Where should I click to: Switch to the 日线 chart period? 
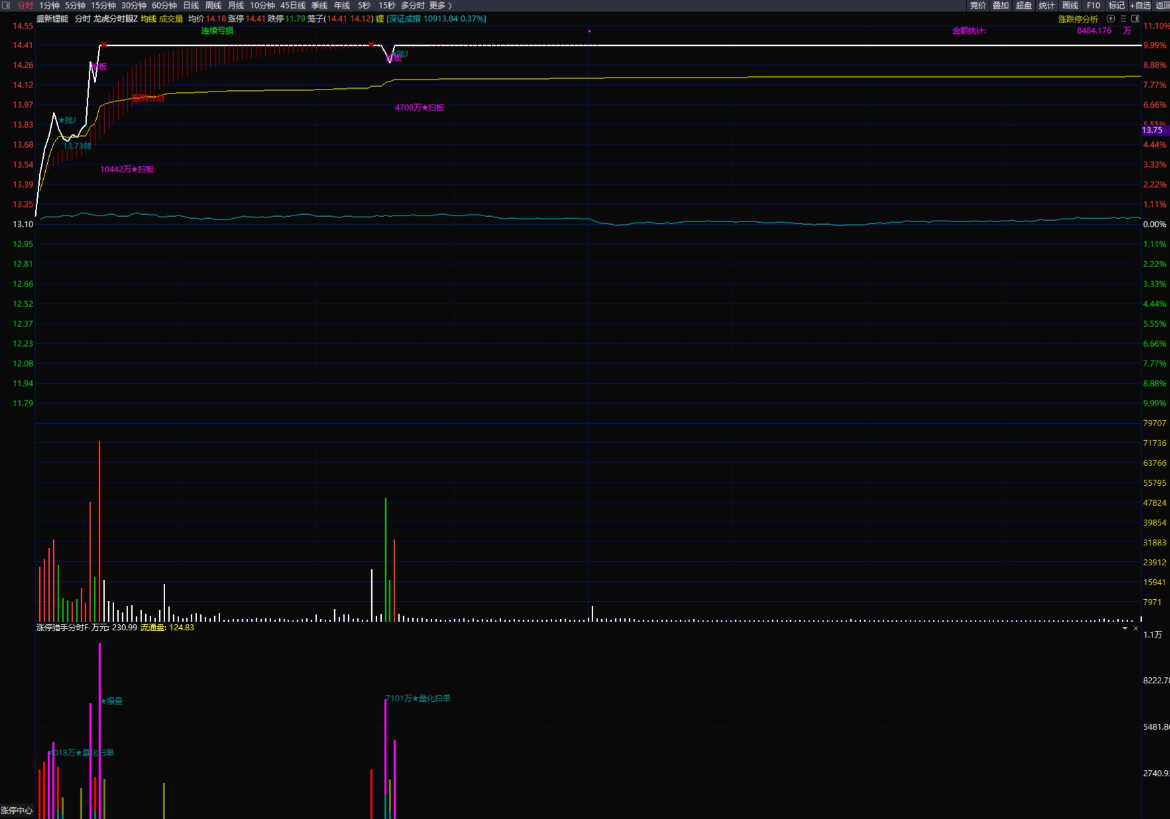(190, 5)
